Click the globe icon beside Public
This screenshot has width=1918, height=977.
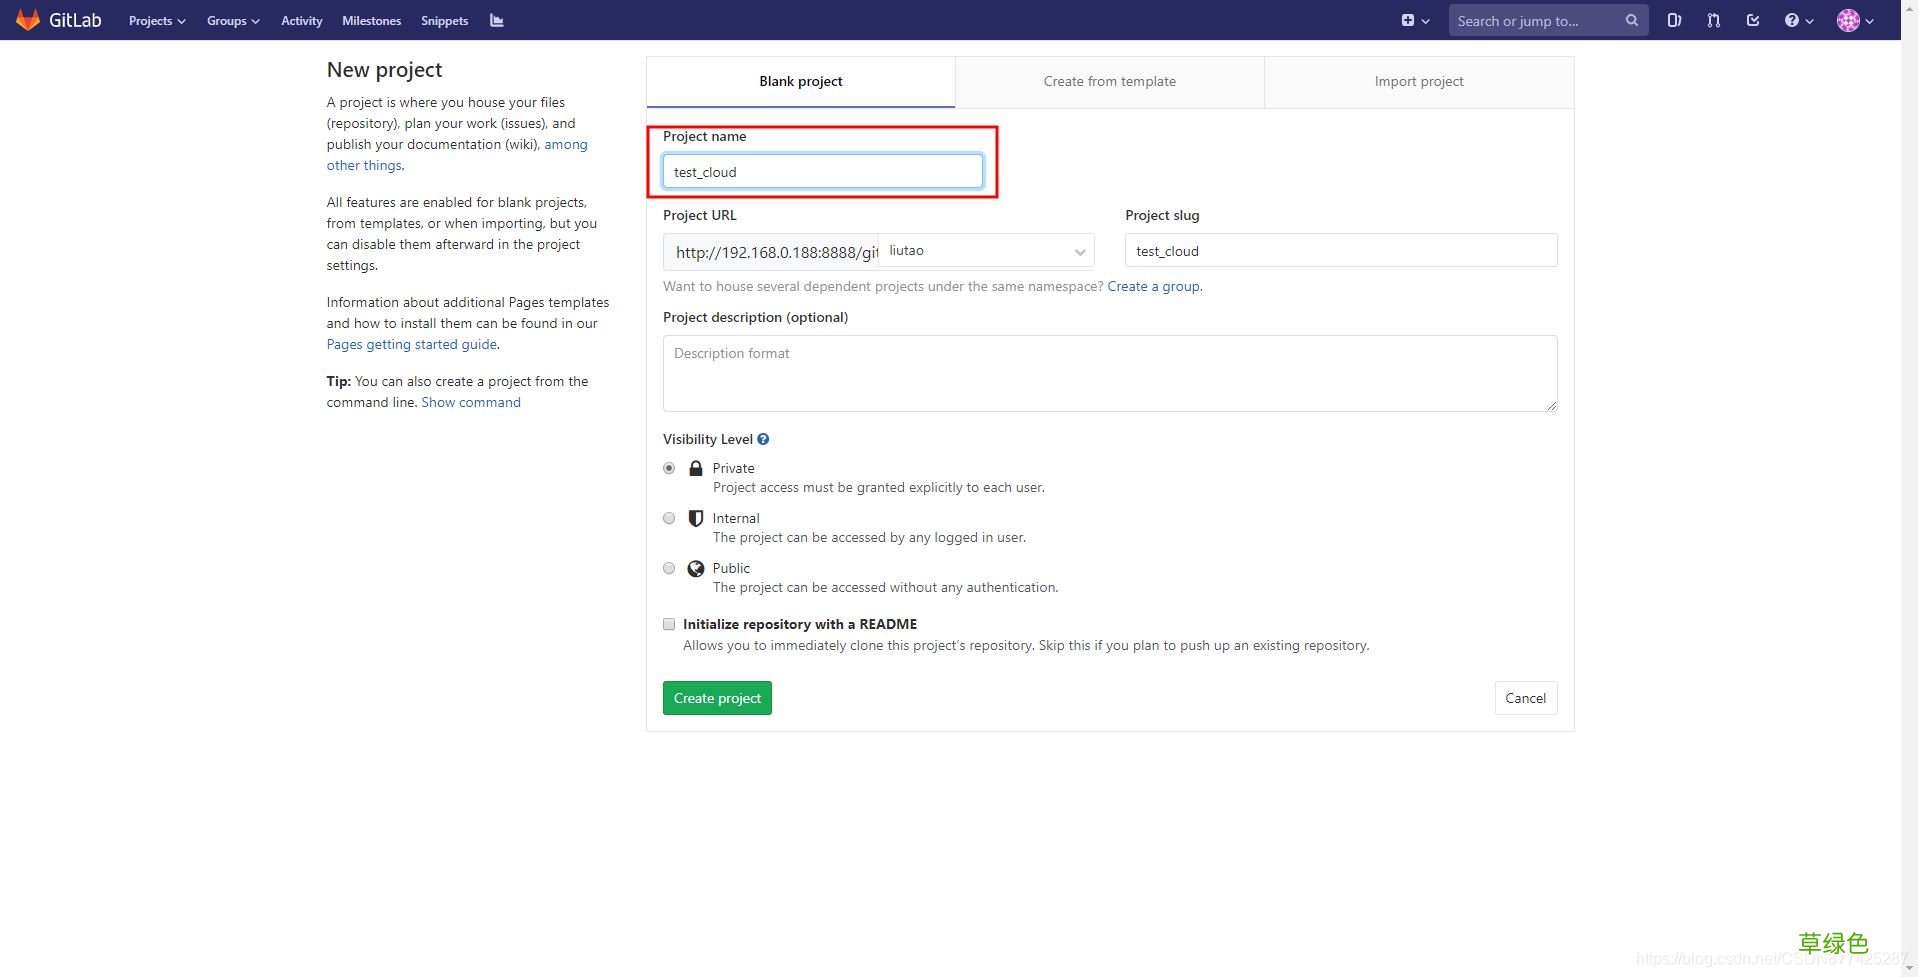click(696, 568)
